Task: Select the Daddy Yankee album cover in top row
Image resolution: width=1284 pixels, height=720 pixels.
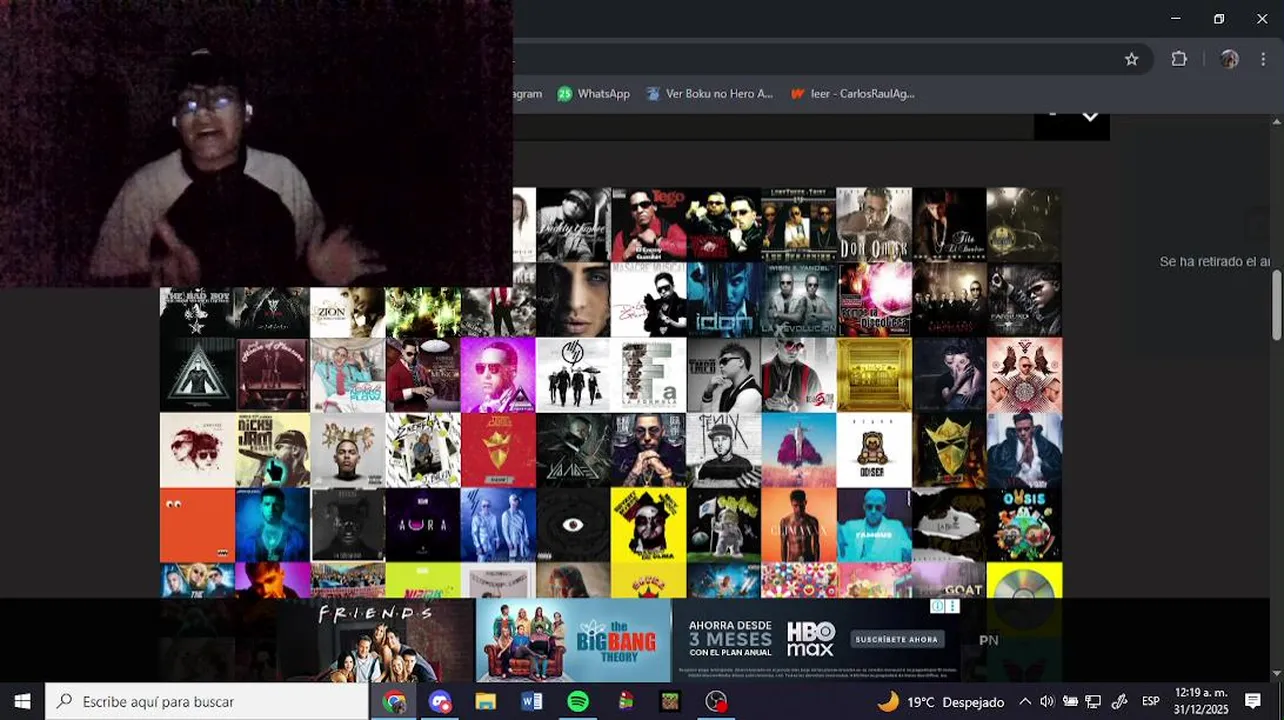Action: coord(573,224)
